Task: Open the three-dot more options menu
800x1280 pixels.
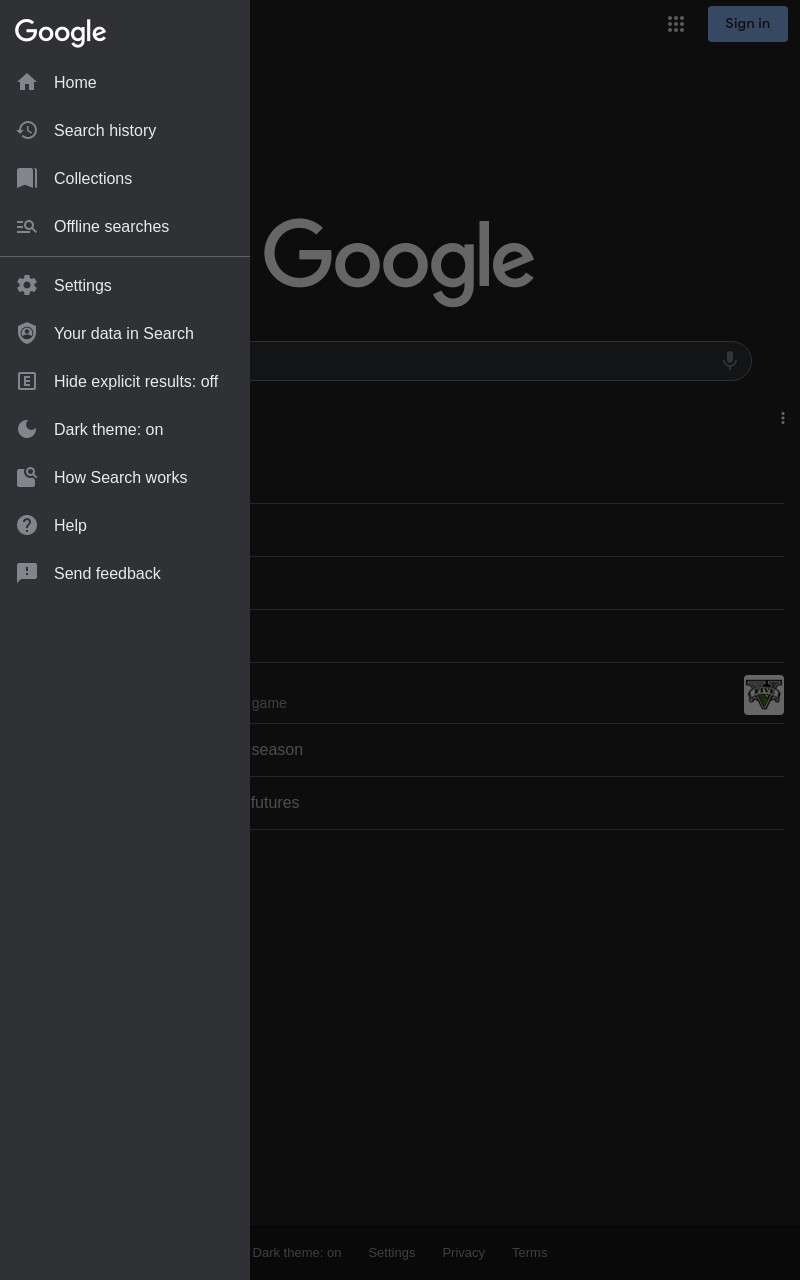Action: [x=783, y=418]
